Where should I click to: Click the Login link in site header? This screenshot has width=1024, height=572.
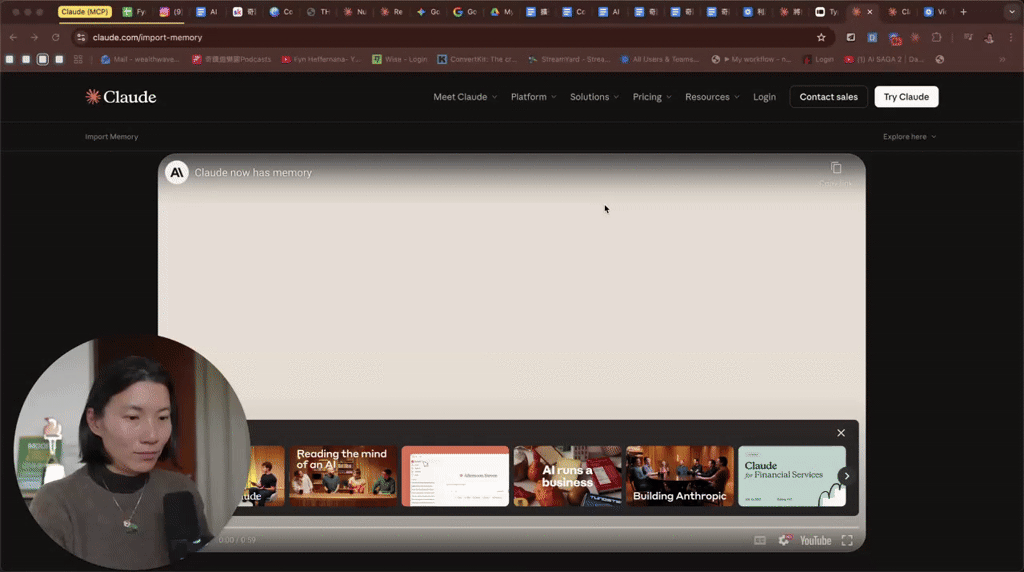coord(764,97)
